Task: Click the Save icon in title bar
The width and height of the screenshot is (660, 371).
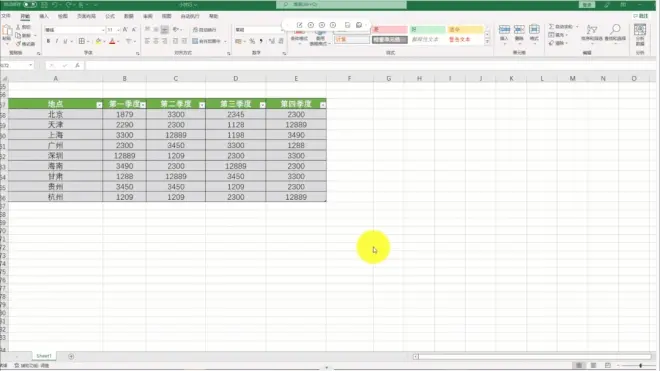Action: click(x=44, y=5)
